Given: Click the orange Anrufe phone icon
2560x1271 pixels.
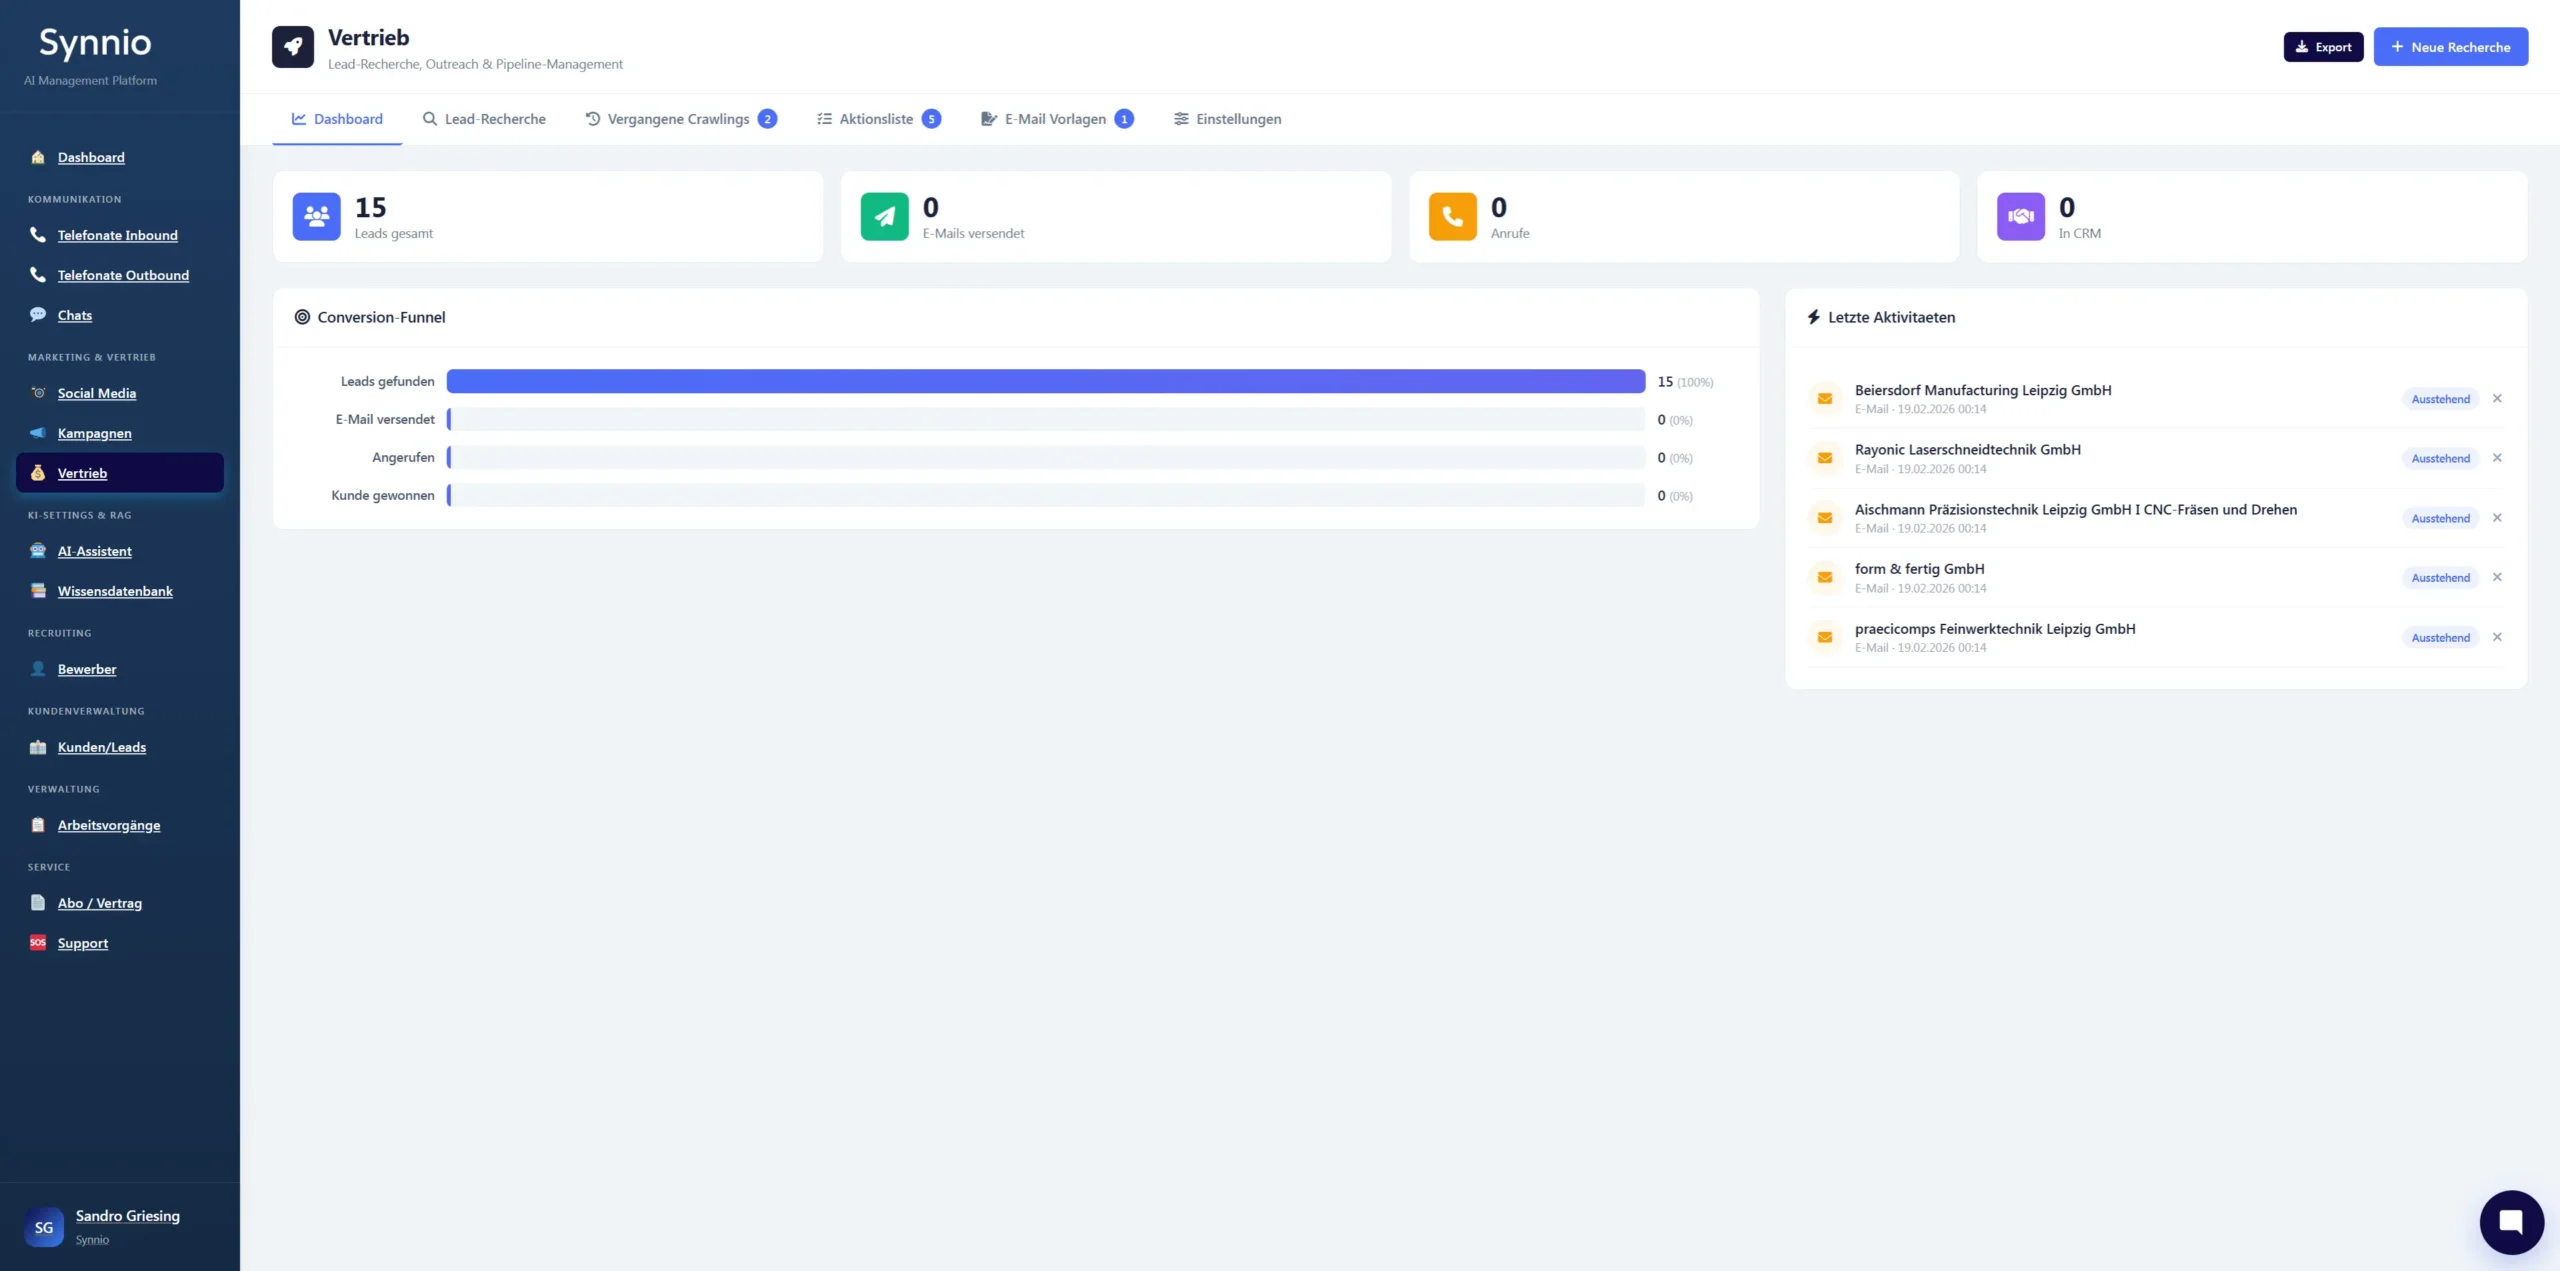Looking at the screenshot, I should 1452,216.
